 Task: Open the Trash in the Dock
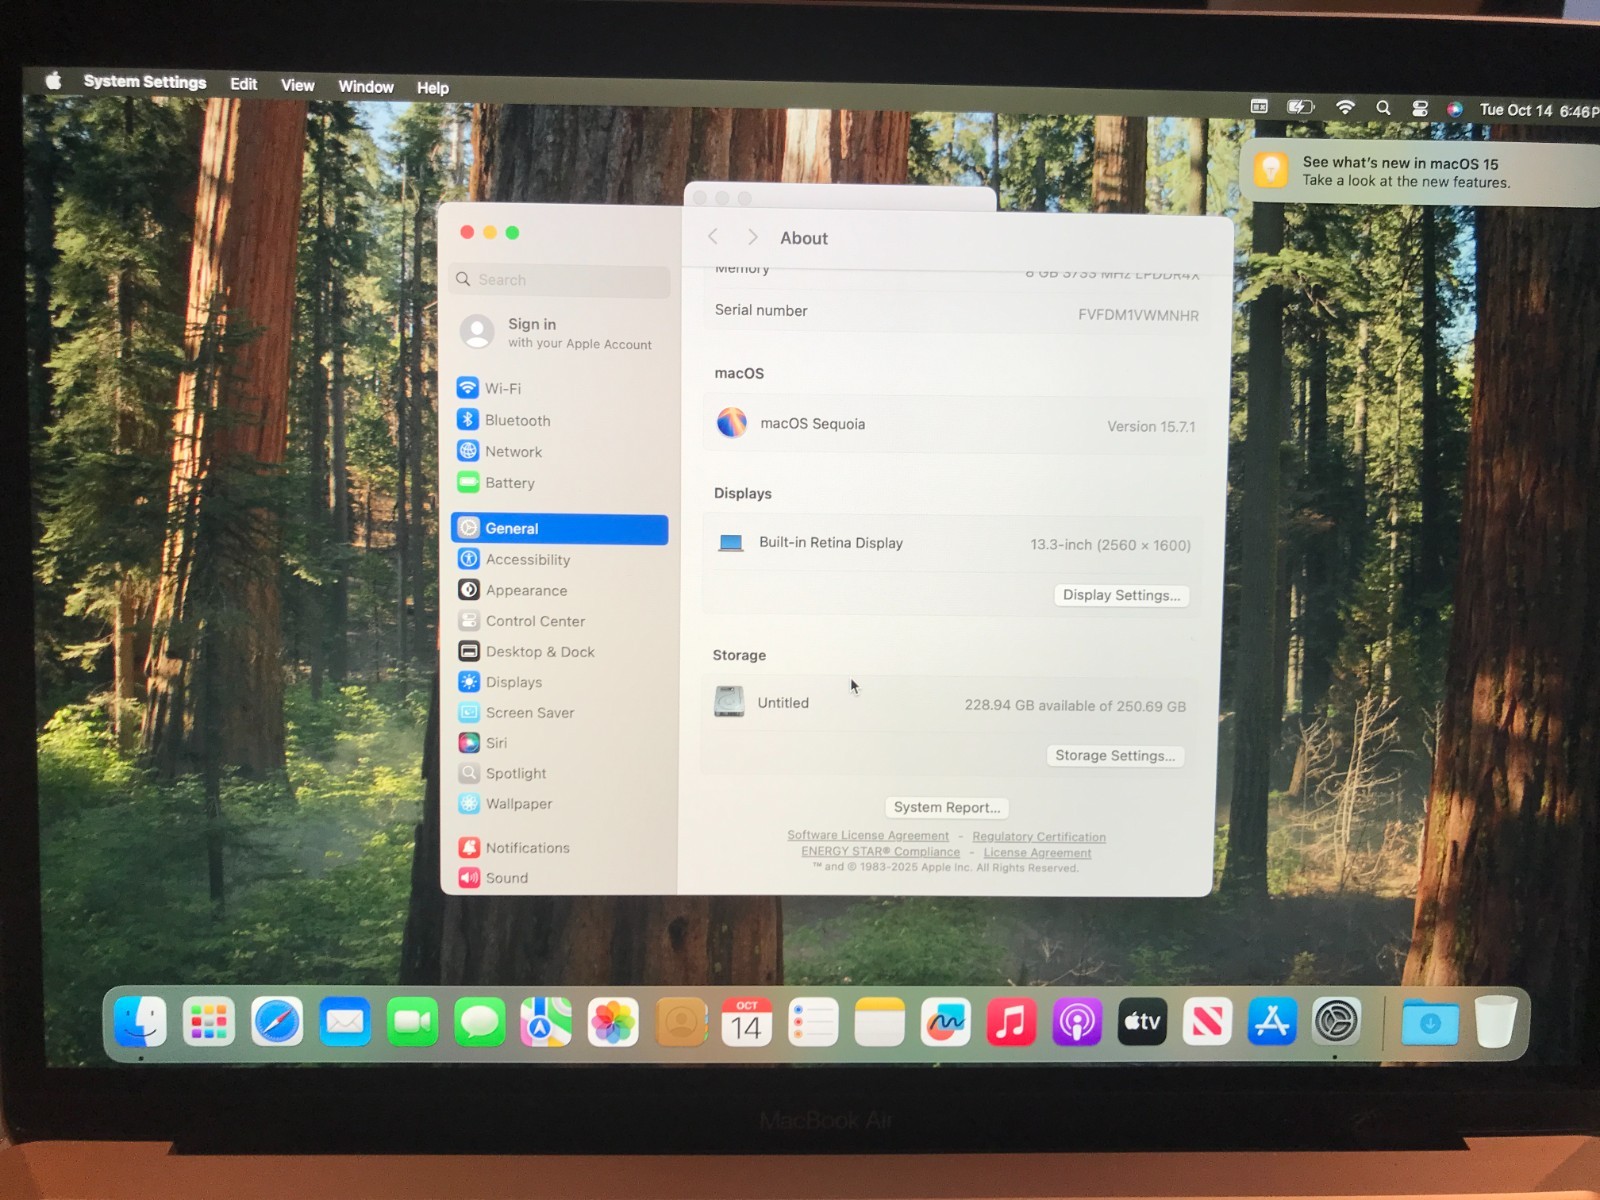1496,1022
